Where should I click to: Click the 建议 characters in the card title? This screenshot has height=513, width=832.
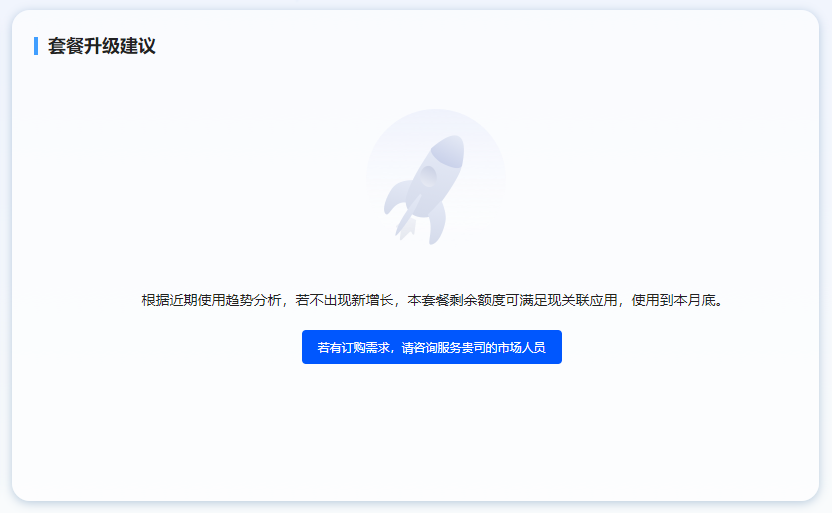[x=138, y=46]
